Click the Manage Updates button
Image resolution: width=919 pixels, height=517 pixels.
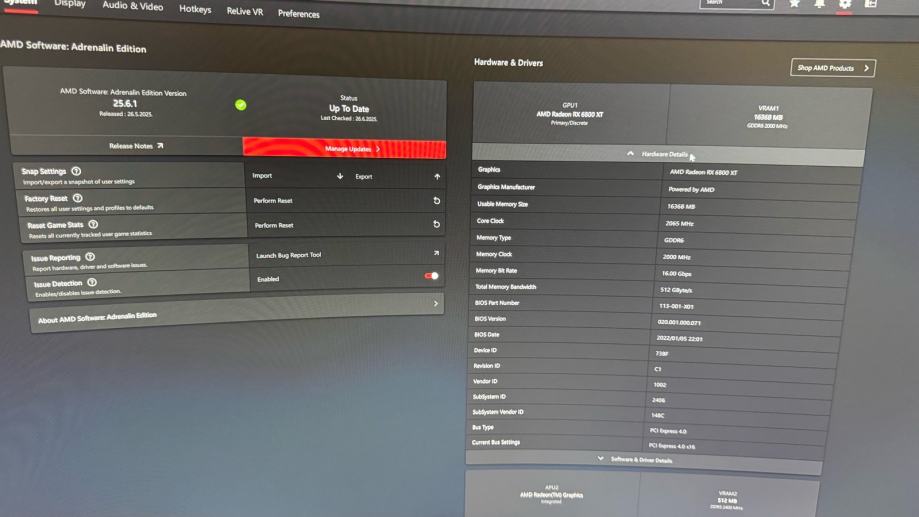pyautogui.click(x=344, y=148)
